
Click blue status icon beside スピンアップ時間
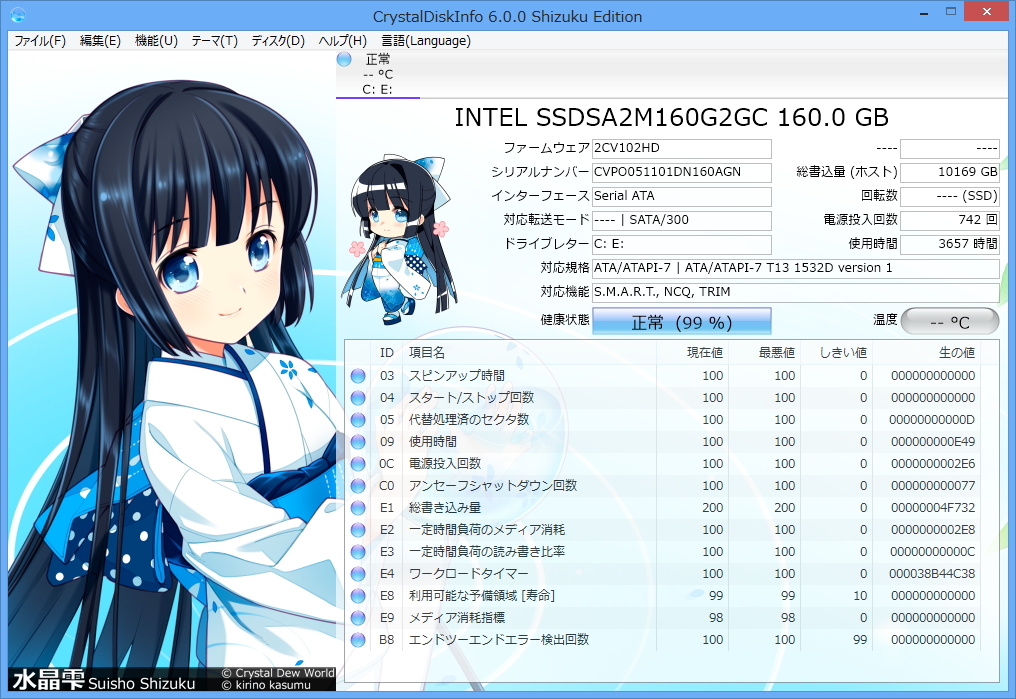point(357,375)
